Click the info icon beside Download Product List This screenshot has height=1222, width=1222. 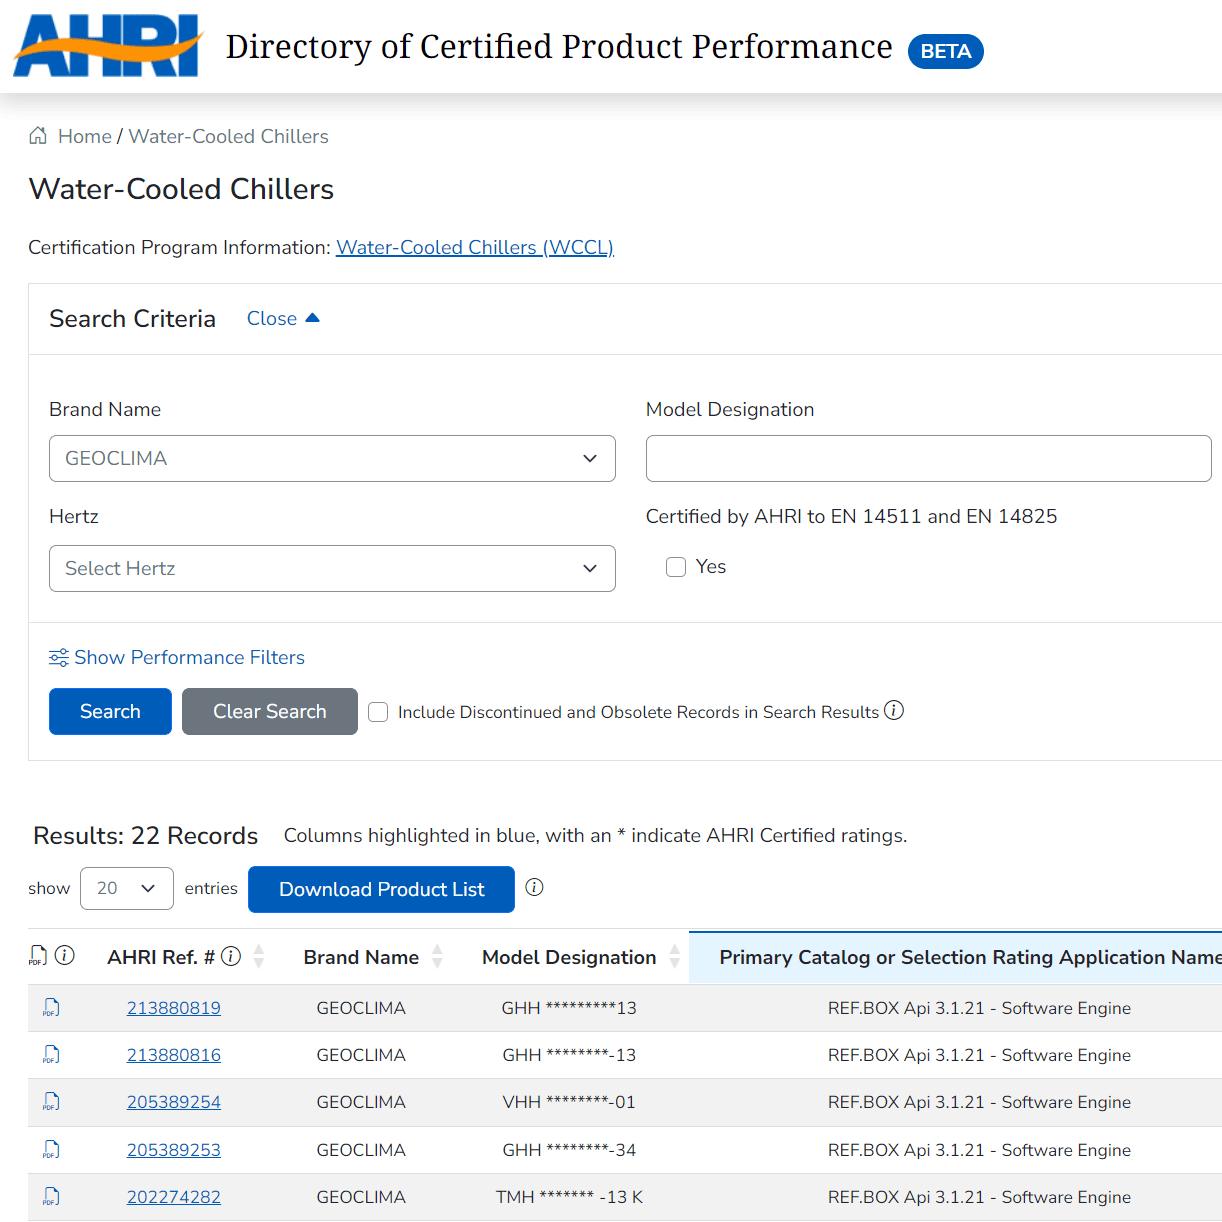click(x=534, y=886)
